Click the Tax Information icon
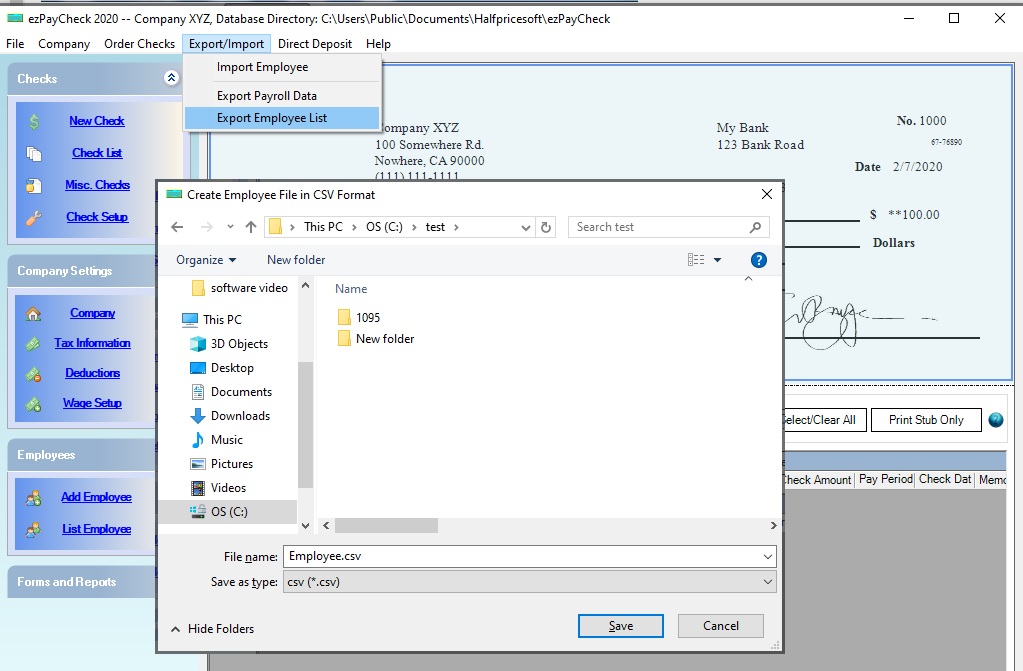The height and width of the screenshot is (671, 1023). coord(34,343)
